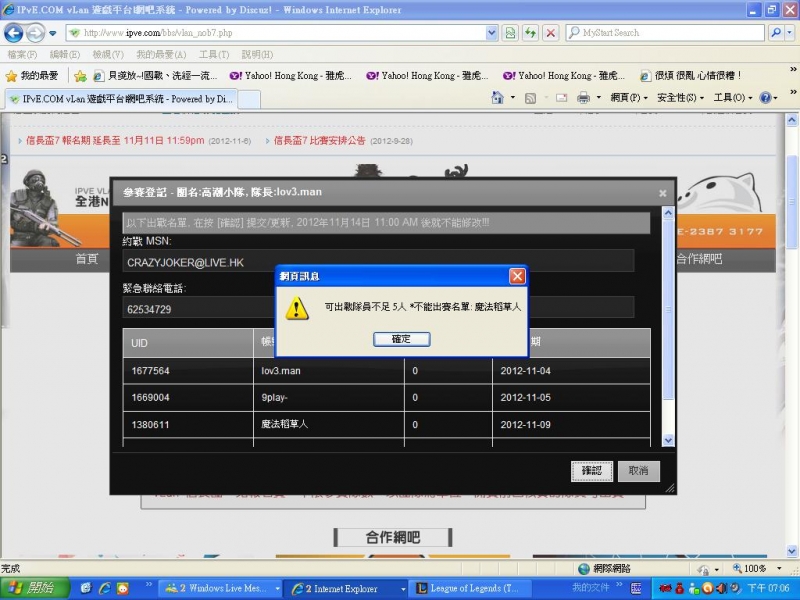Image resolution: width=800 pixels, height=600 pixels.
Task: Click the IE Forward navigation button
Action: (x=35, y=33)
